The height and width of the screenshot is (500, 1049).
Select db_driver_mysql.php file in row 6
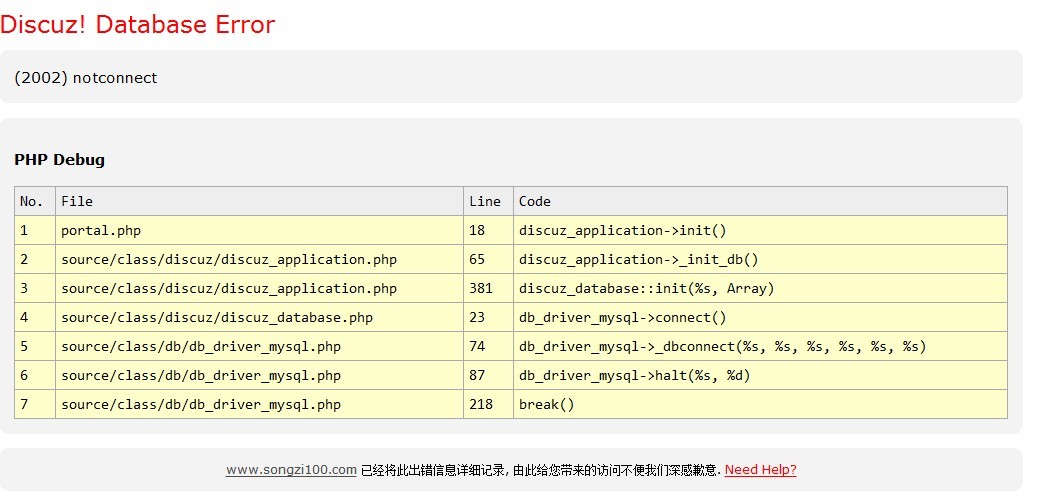tap(260, 376)
